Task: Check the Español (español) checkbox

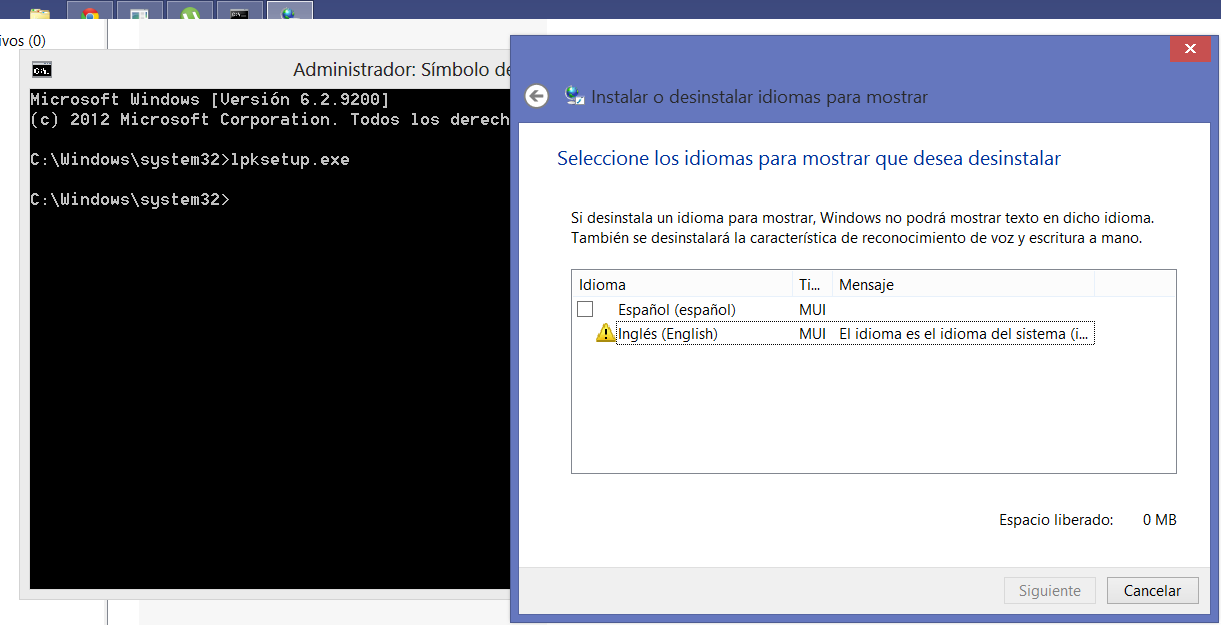Action: coord(585,309)
